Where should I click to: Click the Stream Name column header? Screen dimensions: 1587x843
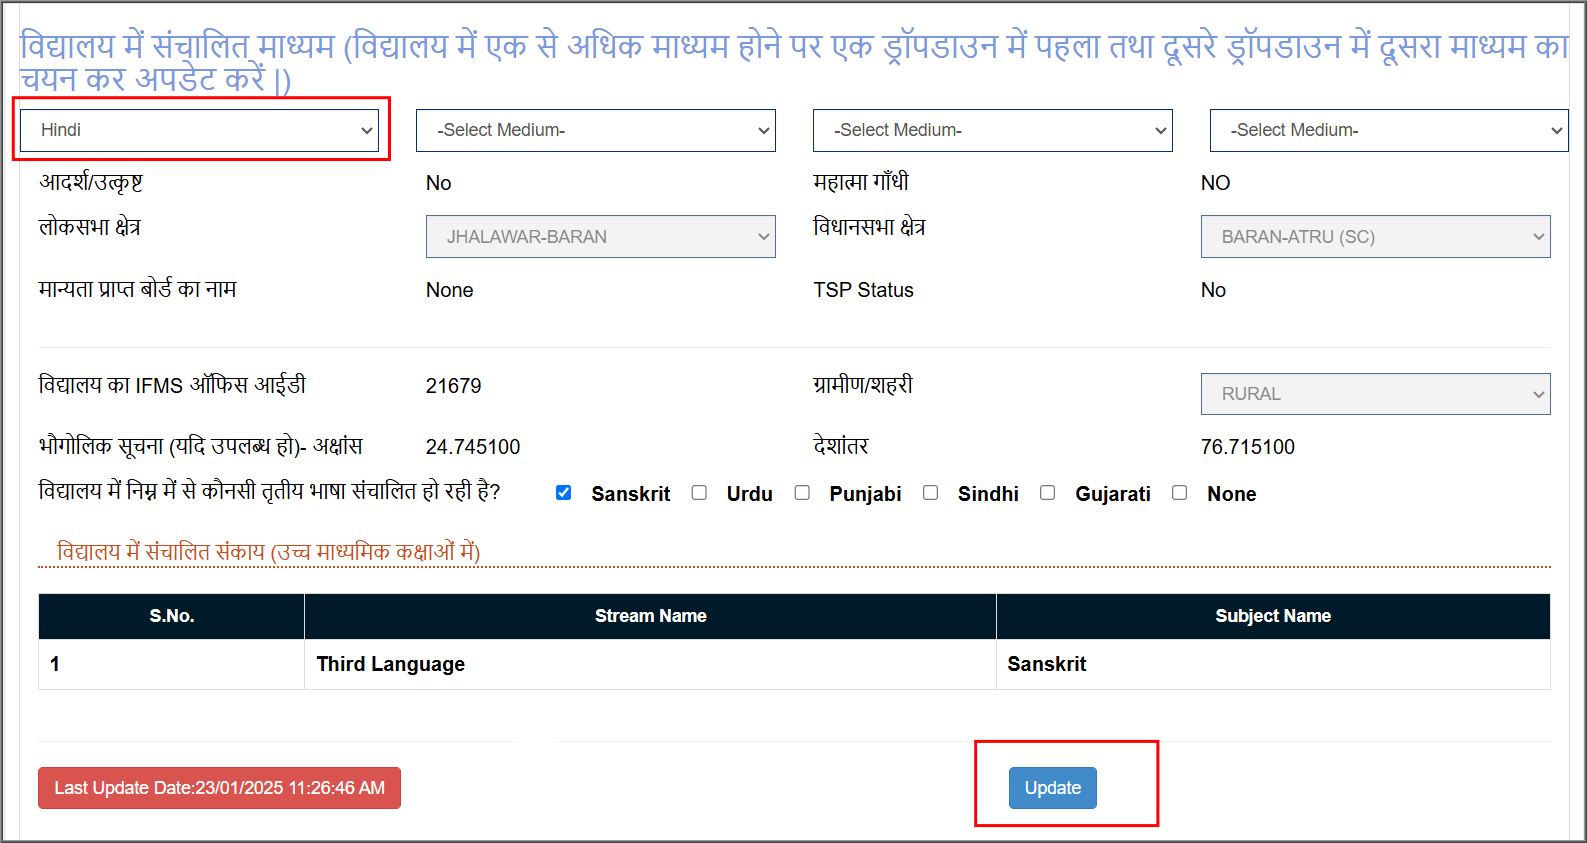[651, 616]
